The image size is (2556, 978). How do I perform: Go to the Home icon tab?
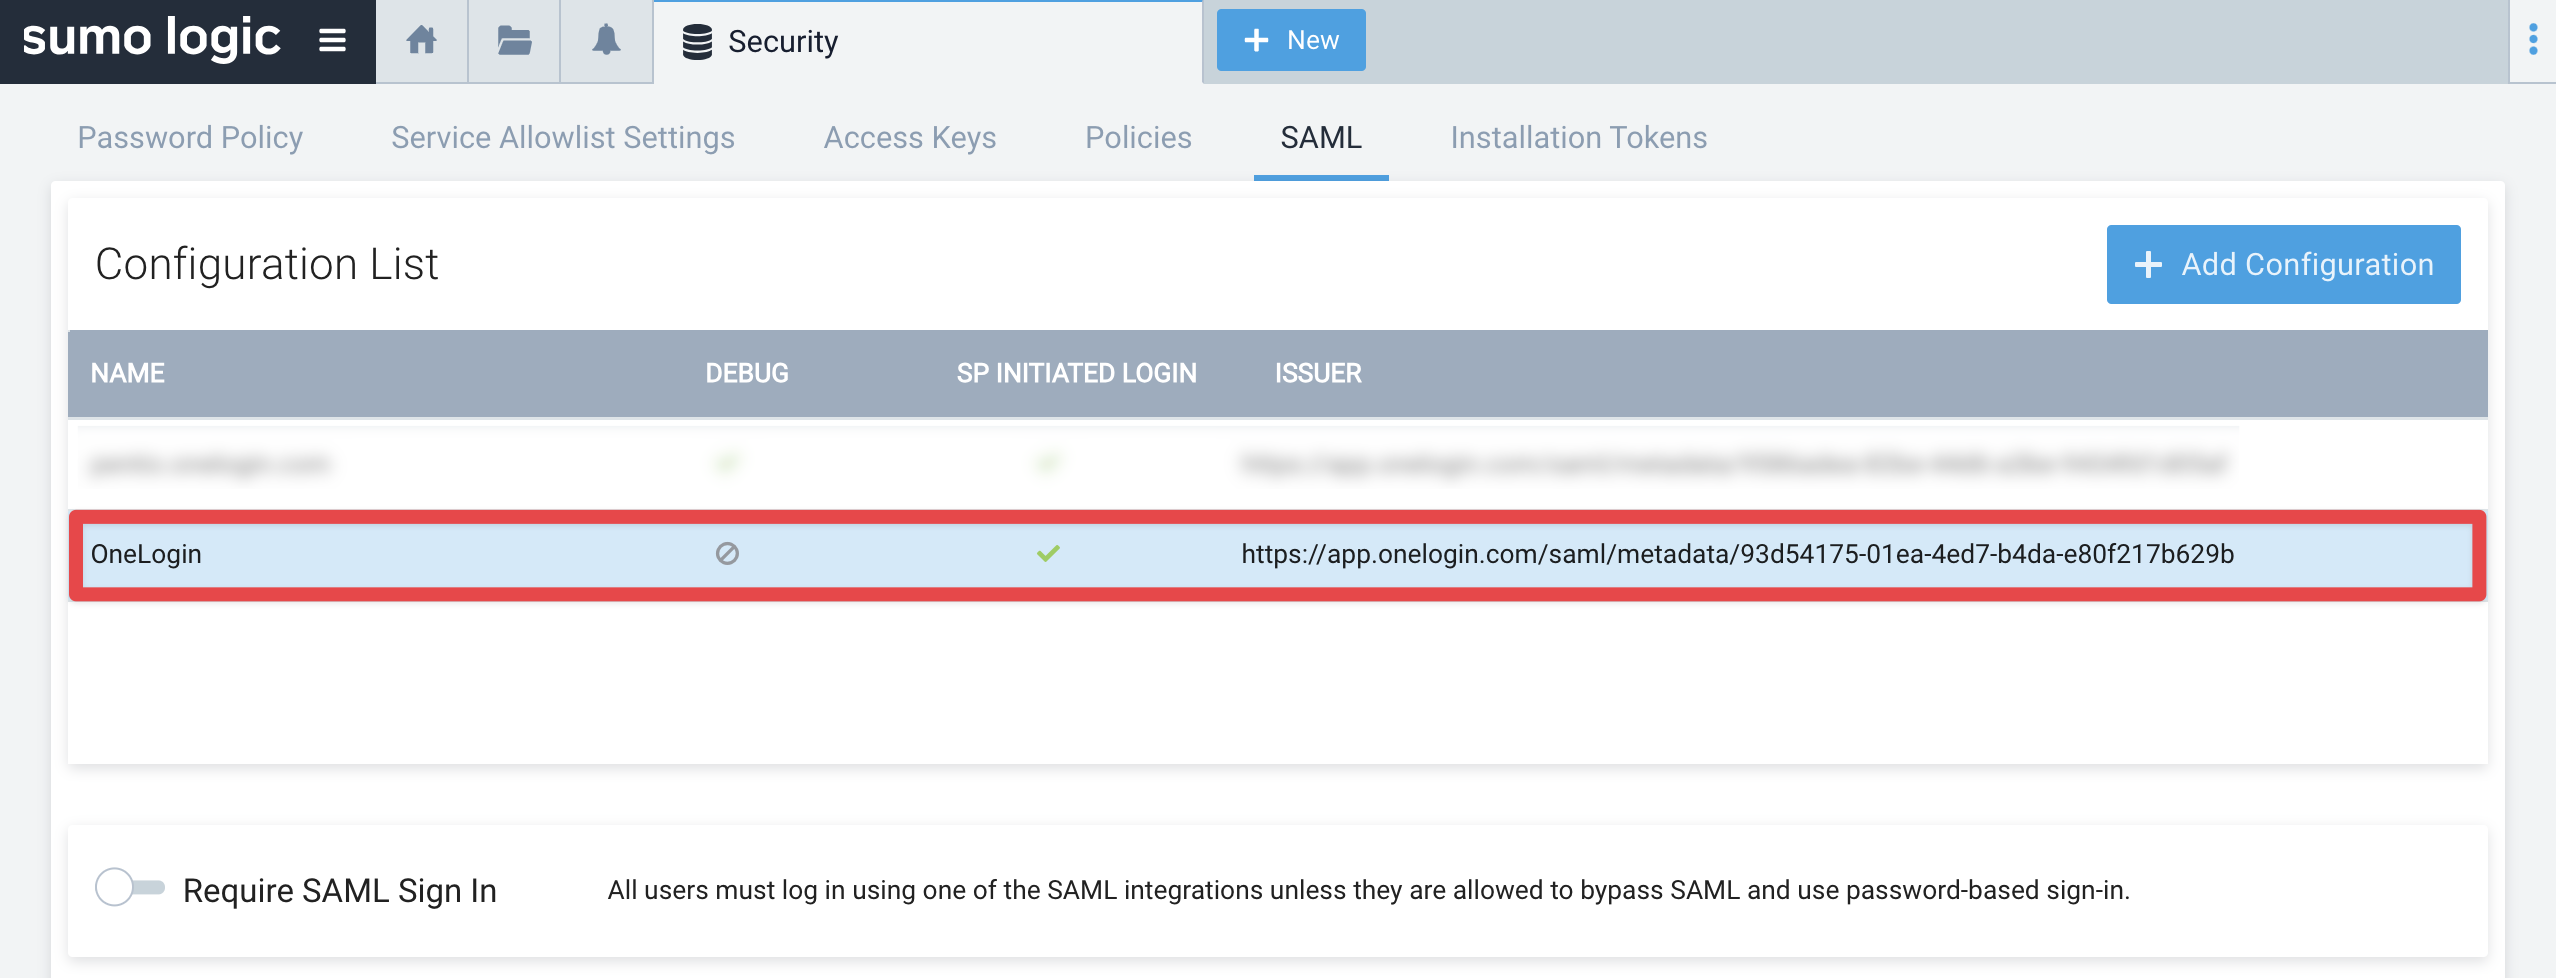421,41
